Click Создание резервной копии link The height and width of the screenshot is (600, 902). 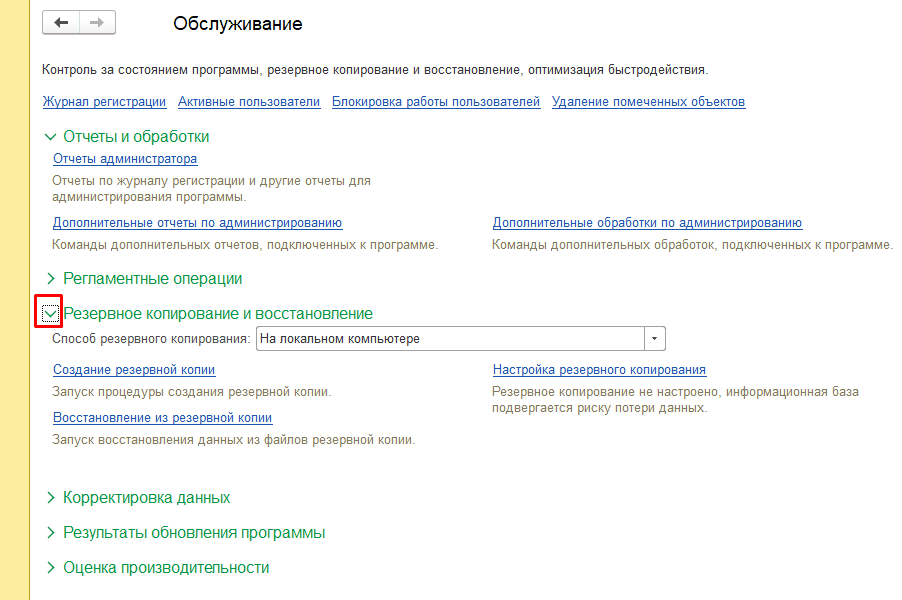pyautogui.click(x=134, y=370)
